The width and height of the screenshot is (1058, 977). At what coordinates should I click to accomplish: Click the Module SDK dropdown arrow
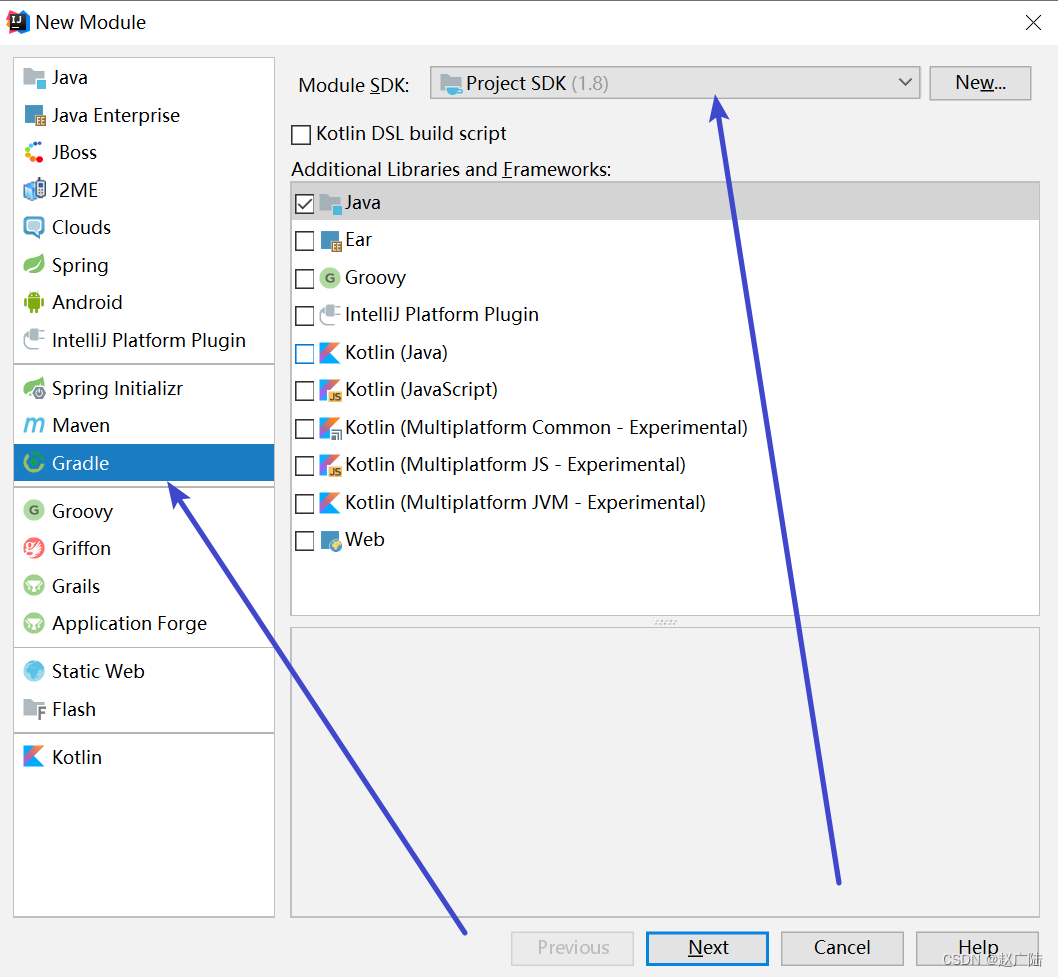coord(905,82)
